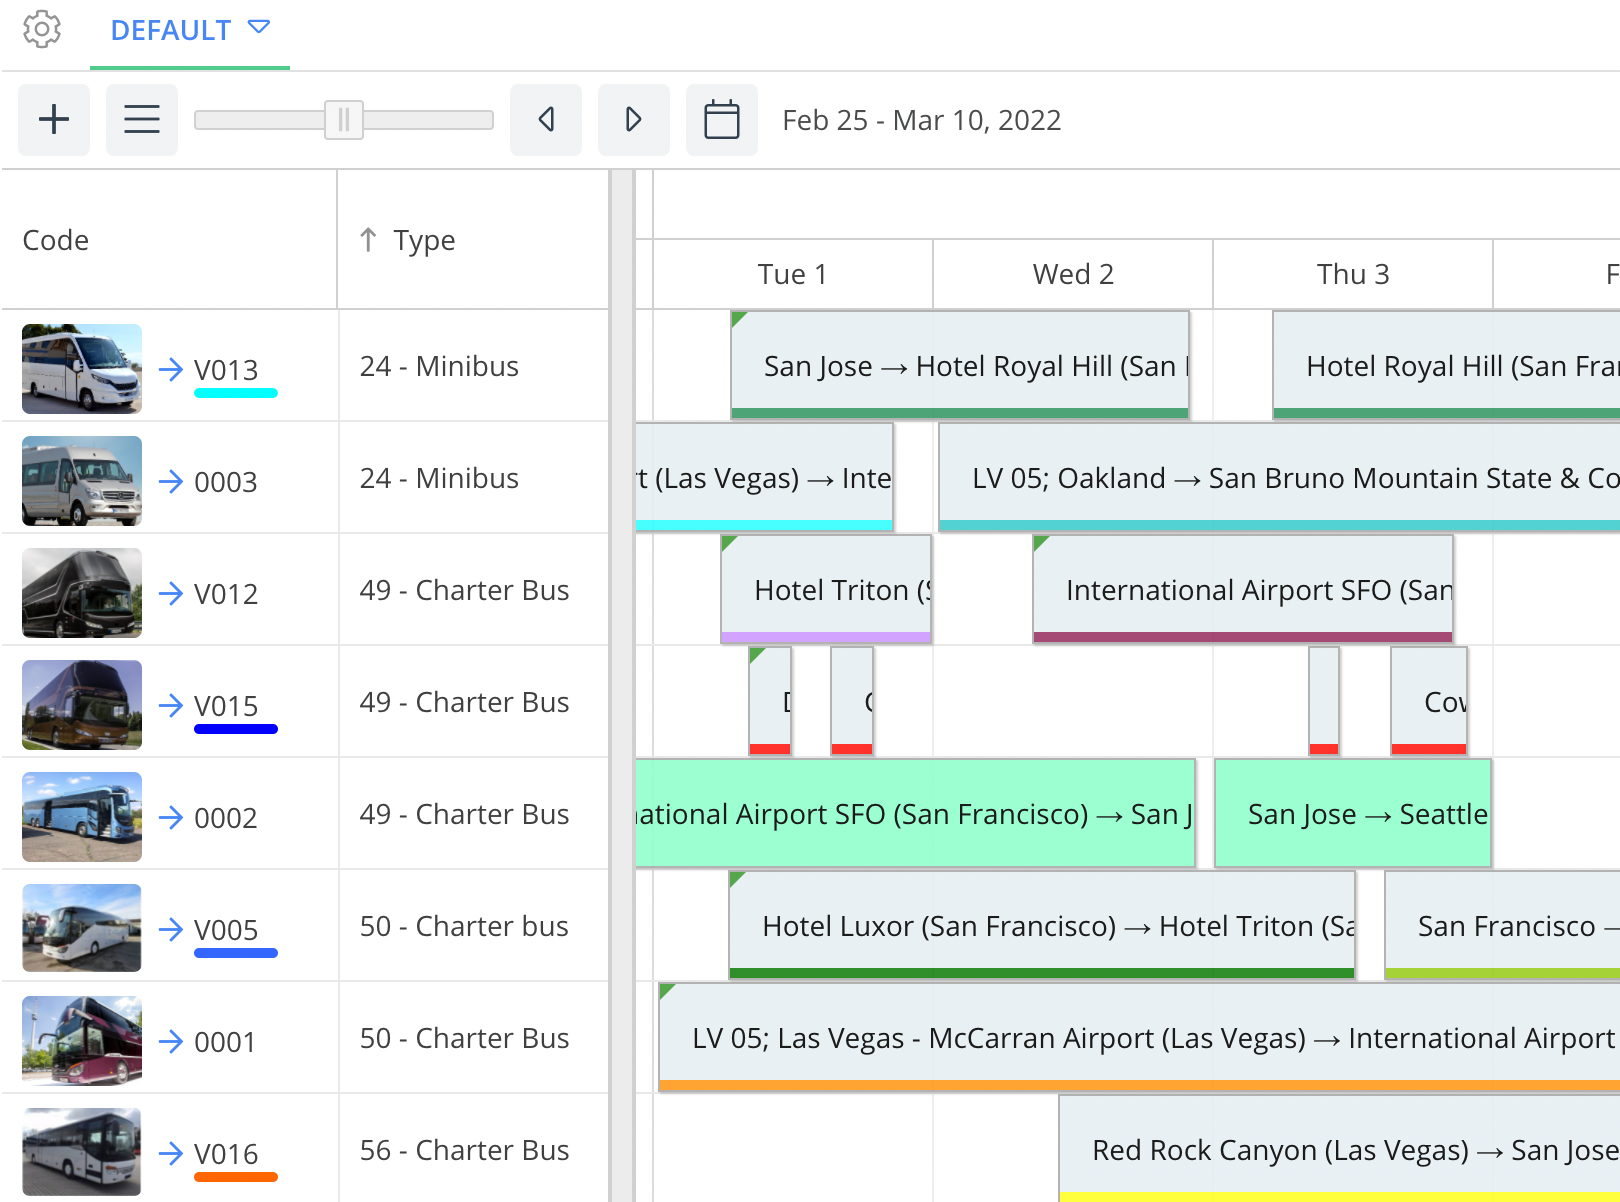
Task: Select the DEFAULT tab
Action: pos(190,31)
